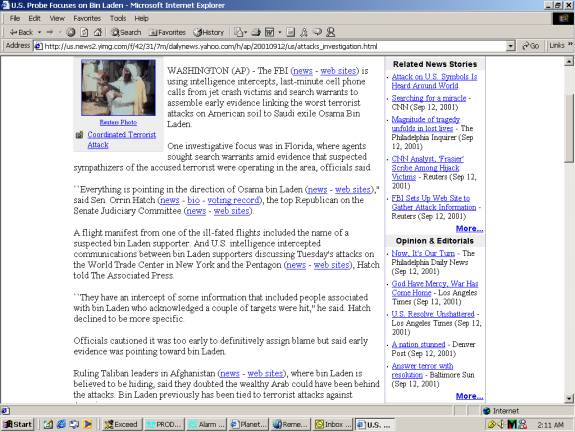Viewport: 575px width, 432px height.
Task: Switch to the Alarm taskbar window
Action: pos(206,424)
